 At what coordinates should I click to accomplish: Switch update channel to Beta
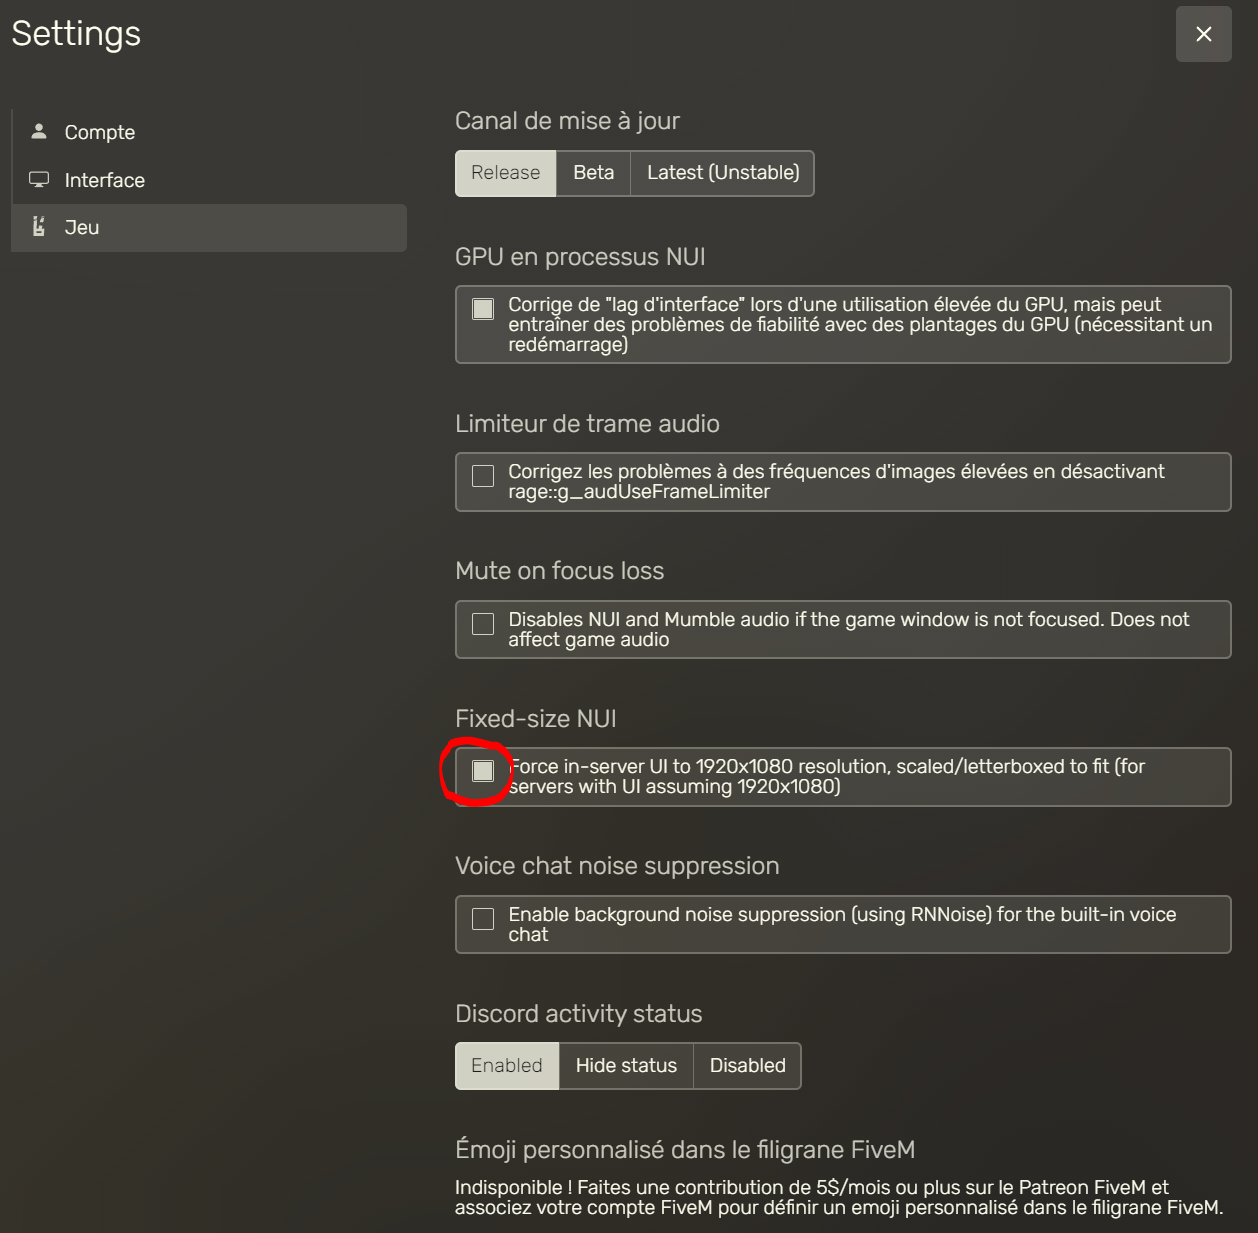pyautogui.click(x=593, y=173)
